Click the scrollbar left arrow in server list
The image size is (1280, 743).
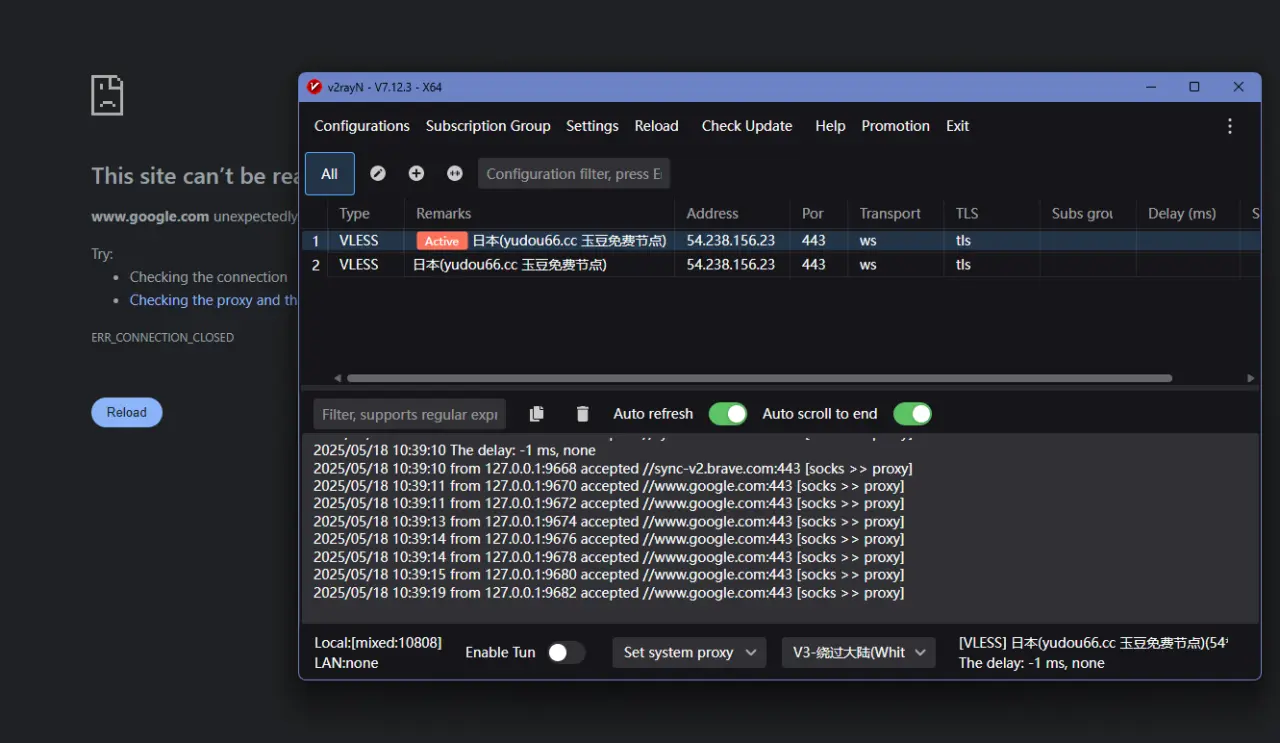pyautogui.click(x=338, y=378)
